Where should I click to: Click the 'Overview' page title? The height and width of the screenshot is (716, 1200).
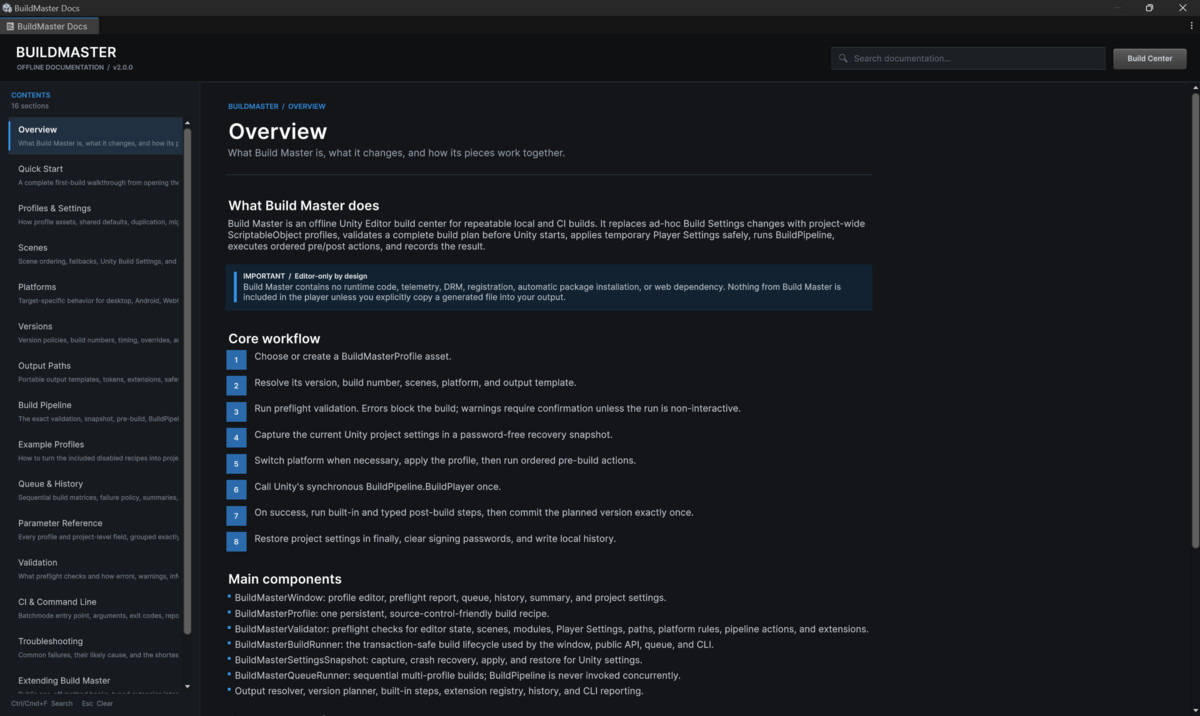[277, 131]
